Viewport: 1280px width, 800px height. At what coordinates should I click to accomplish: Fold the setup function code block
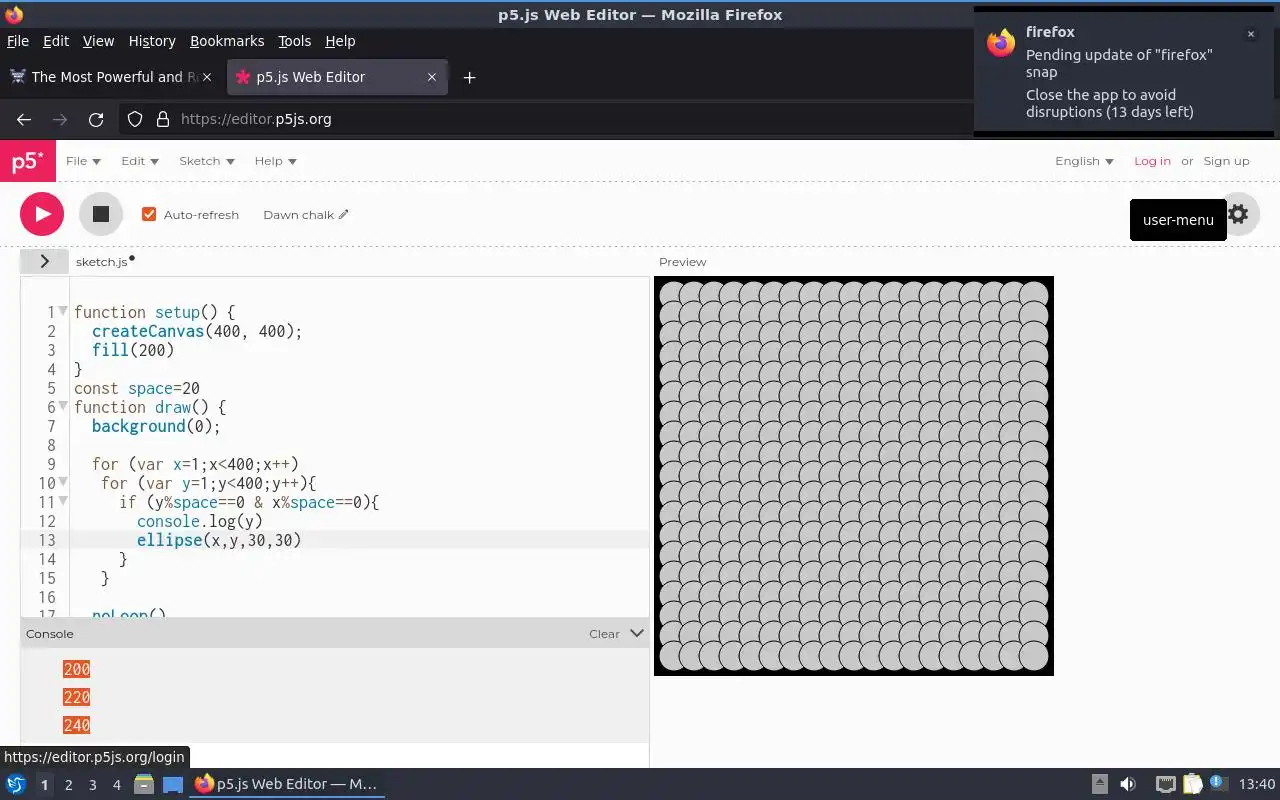coord(63,311)
